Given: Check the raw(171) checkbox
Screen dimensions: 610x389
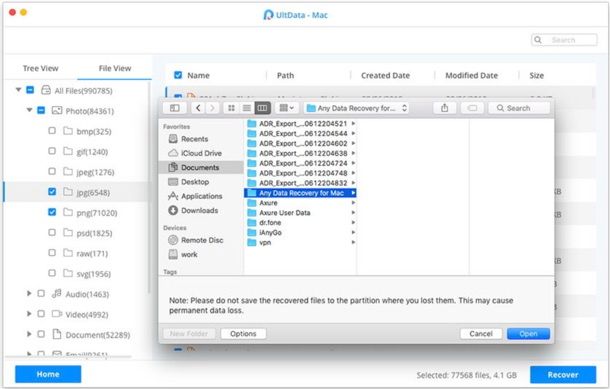Looking at the screenshot, I should tap(52, 253).
